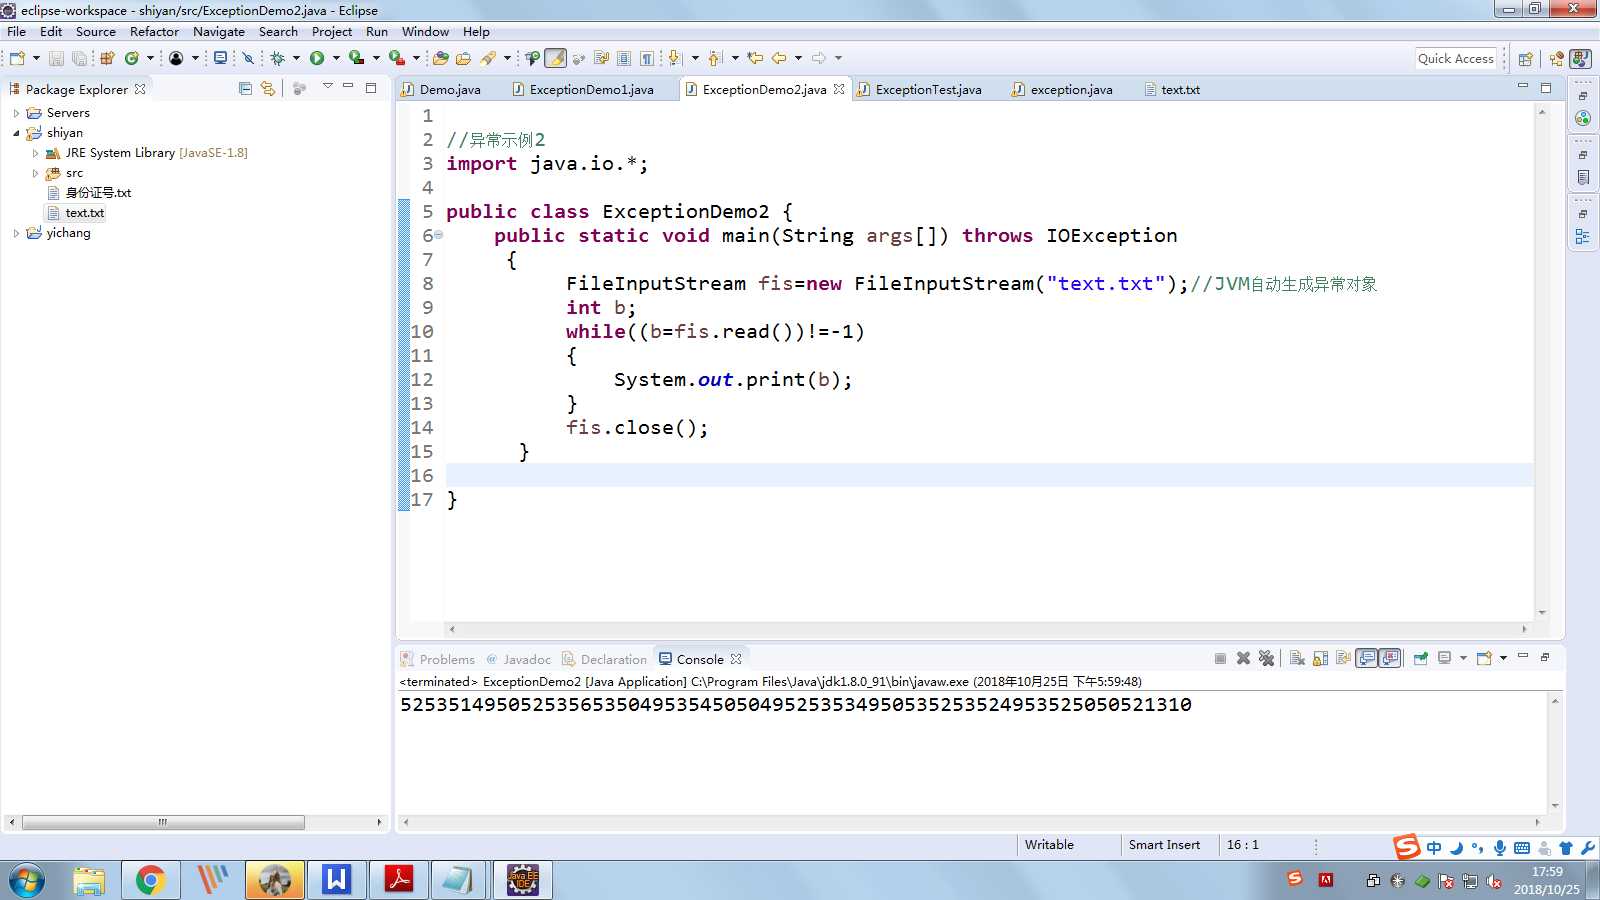The image size is (1600, 900).
Task: Click the Next Annotation arrow icon
Action: pos(674,58)
